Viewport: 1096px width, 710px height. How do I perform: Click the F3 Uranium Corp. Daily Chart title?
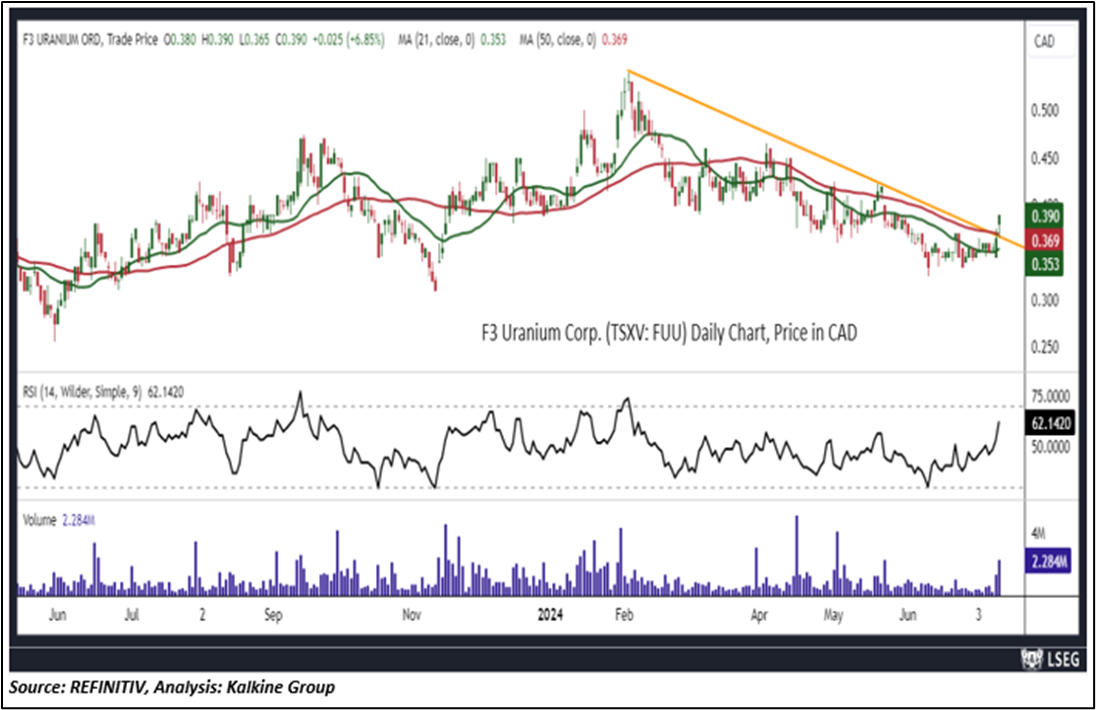(x=669, y=333)
